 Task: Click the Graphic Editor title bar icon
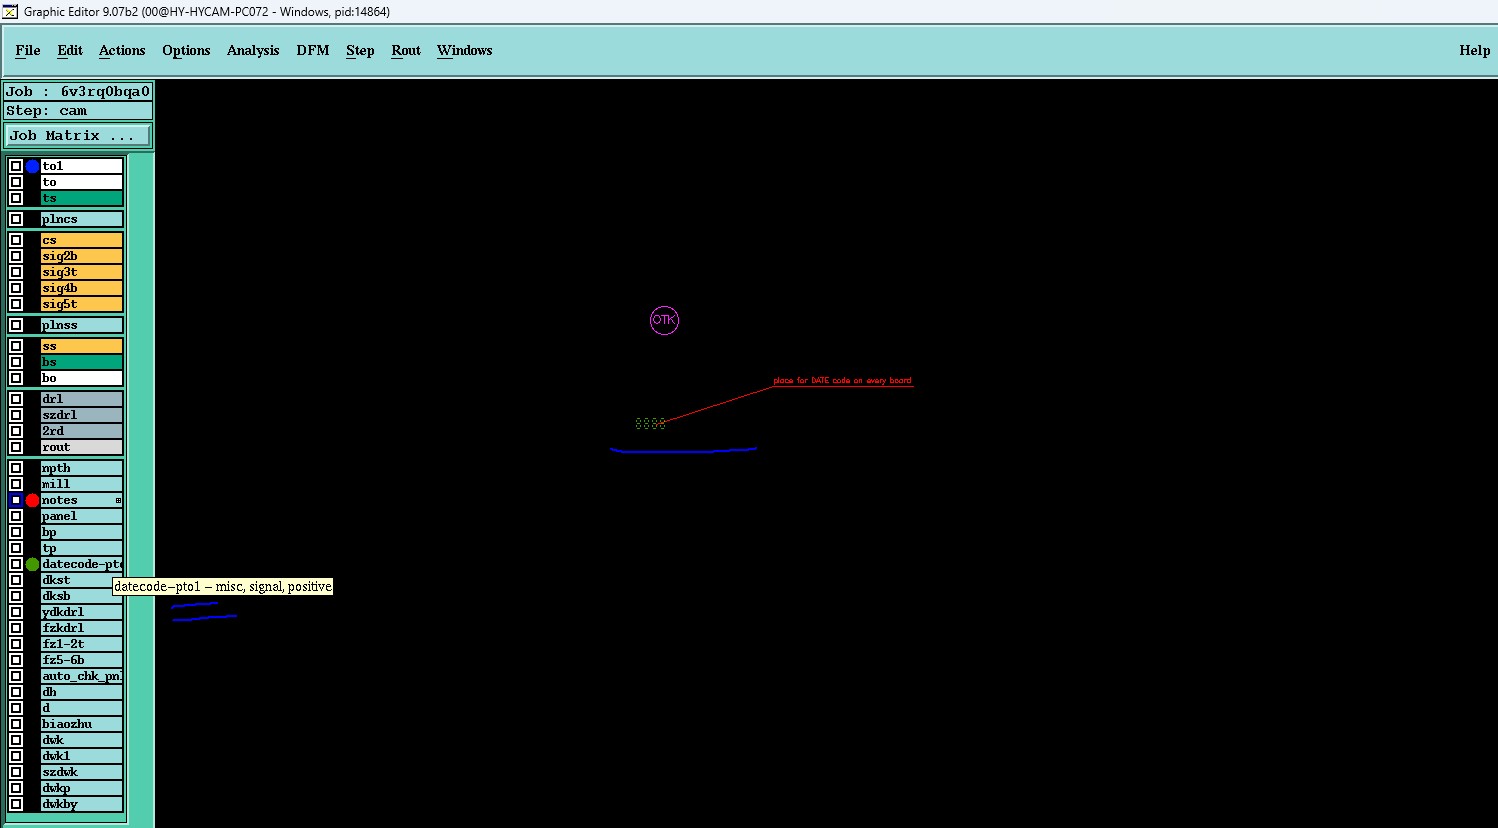tap(10, 11)
